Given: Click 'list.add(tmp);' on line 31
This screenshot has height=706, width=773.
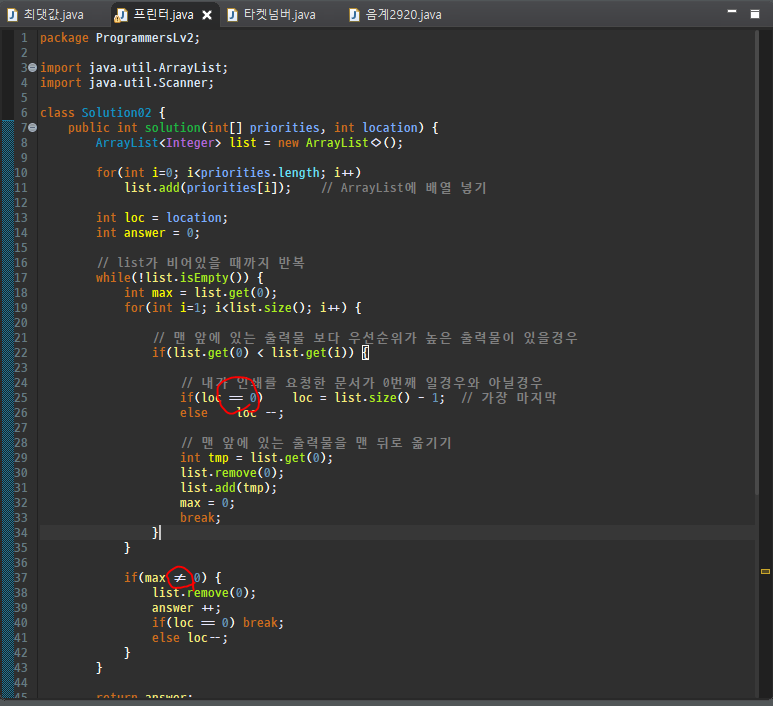Looking at the screenshot, I should point(228,488).
